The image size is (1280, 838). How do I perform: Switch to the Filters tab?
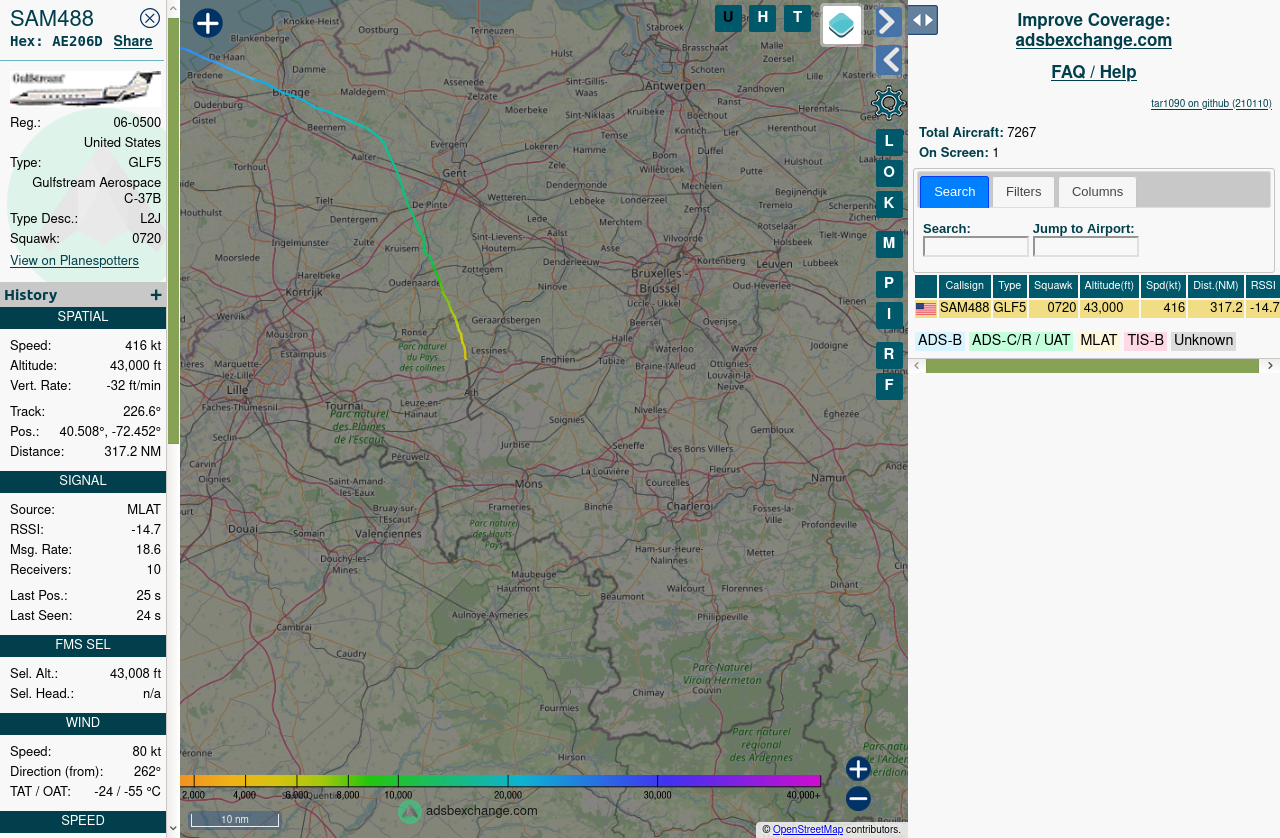(1023, 192)
